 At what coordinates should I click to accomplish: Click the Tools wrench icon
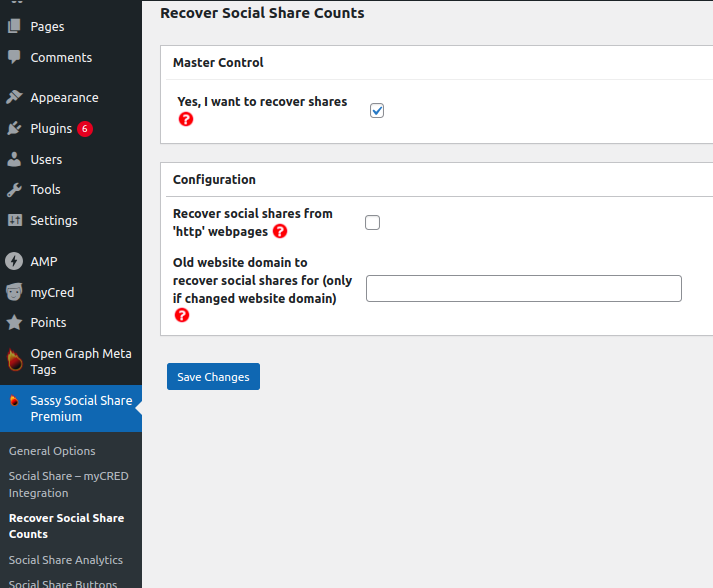coord(14,190)
